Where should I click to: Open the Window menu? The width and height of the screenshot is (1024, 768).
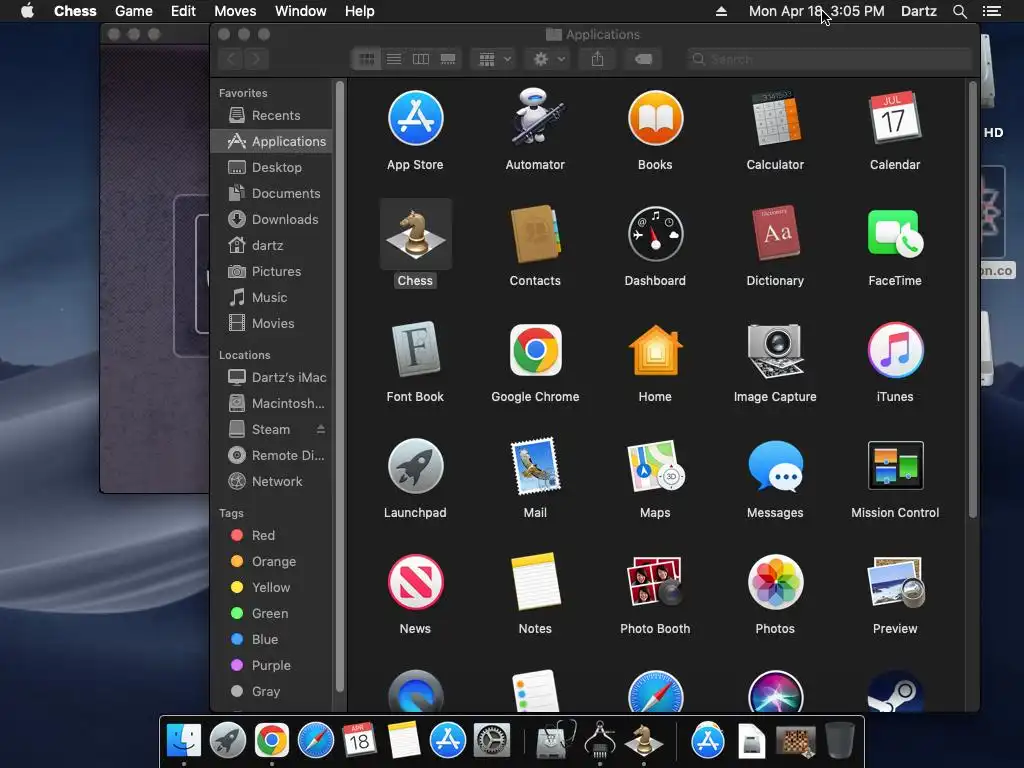300,11
